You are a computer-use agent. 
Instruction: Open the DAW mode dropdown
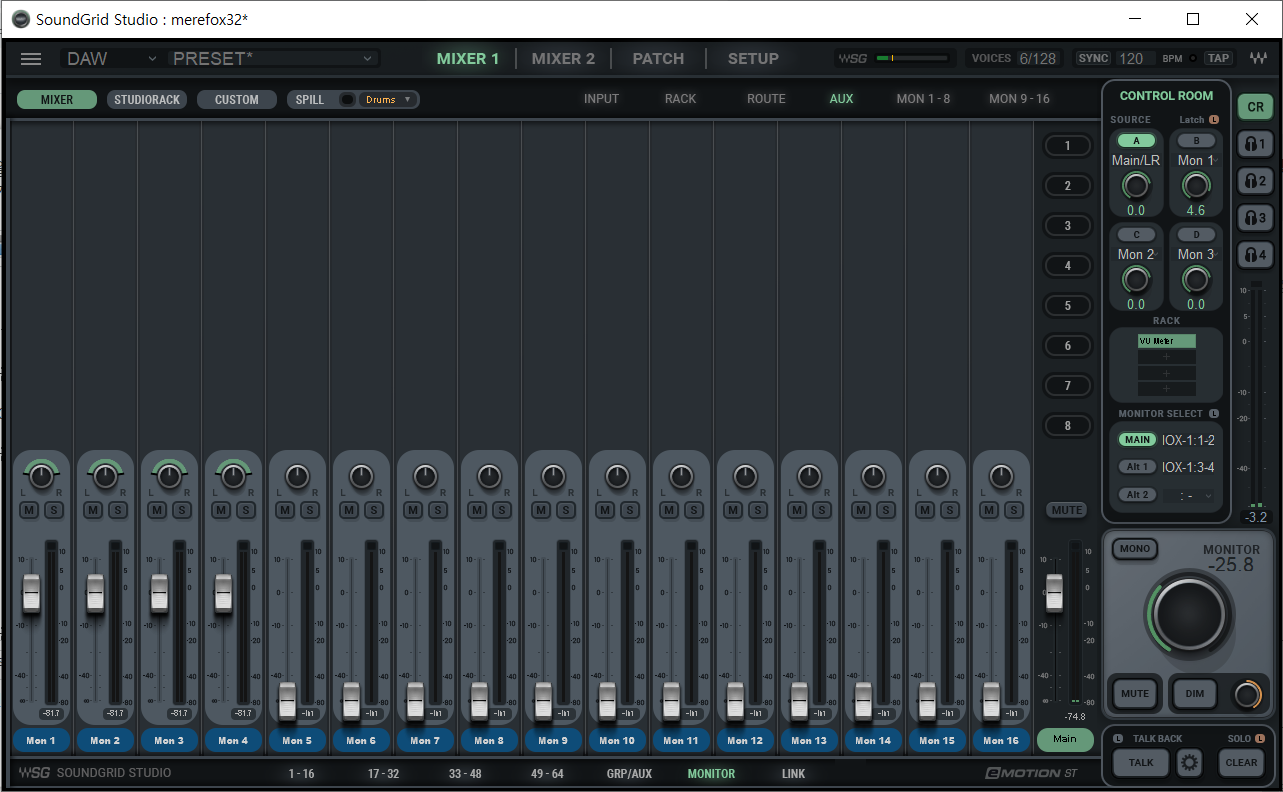(110, 59)
